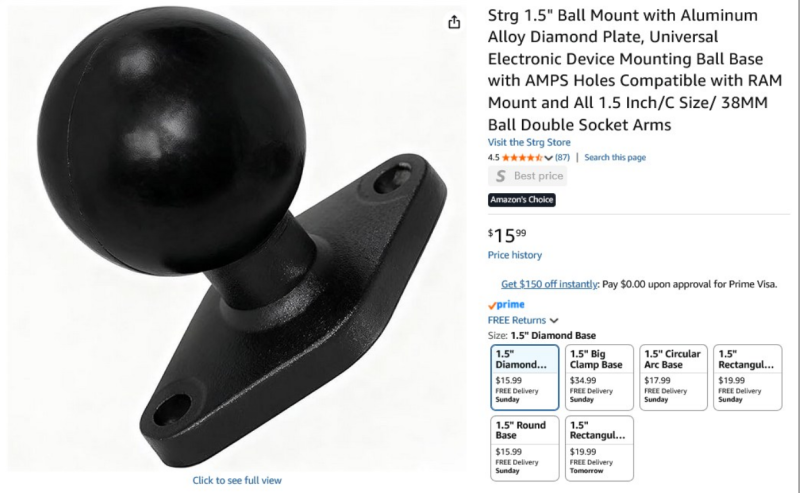Choose the $19.99 Rectangular option with Sunday delivery
800x493 pixels.
point(747,377)
